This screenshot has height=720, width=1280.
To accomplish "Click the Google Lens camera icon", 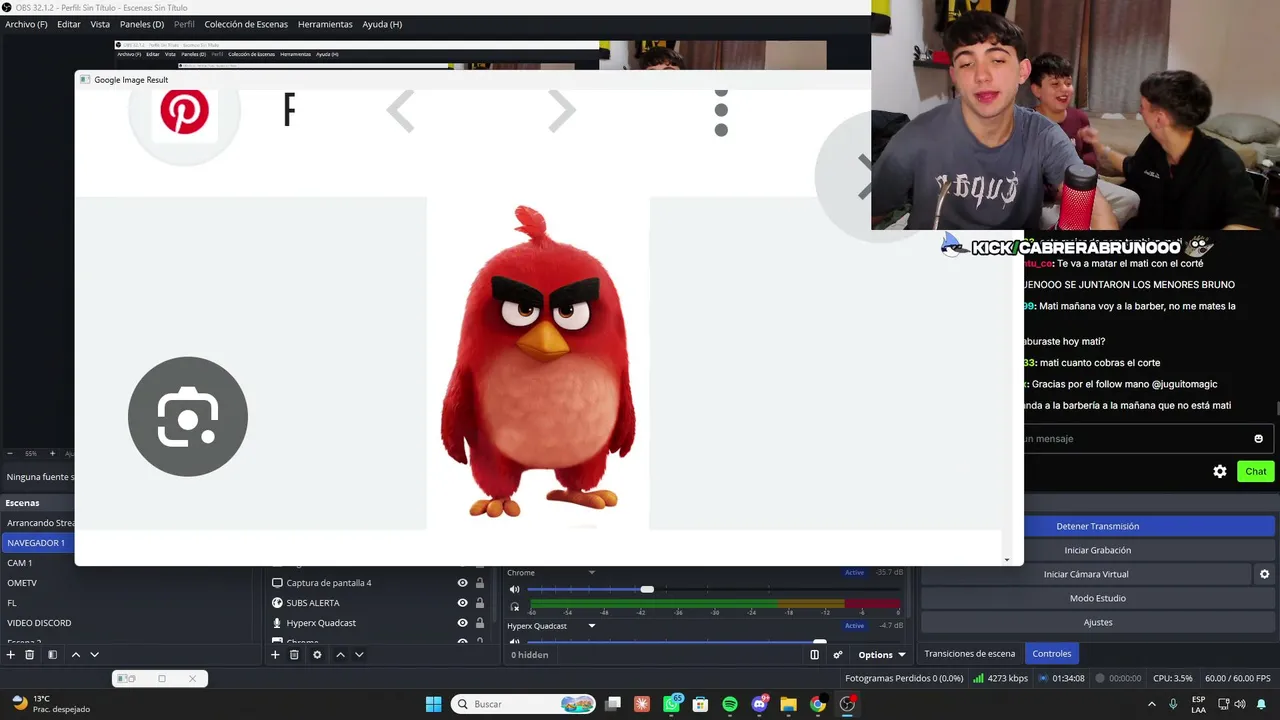I will (188, 416).
